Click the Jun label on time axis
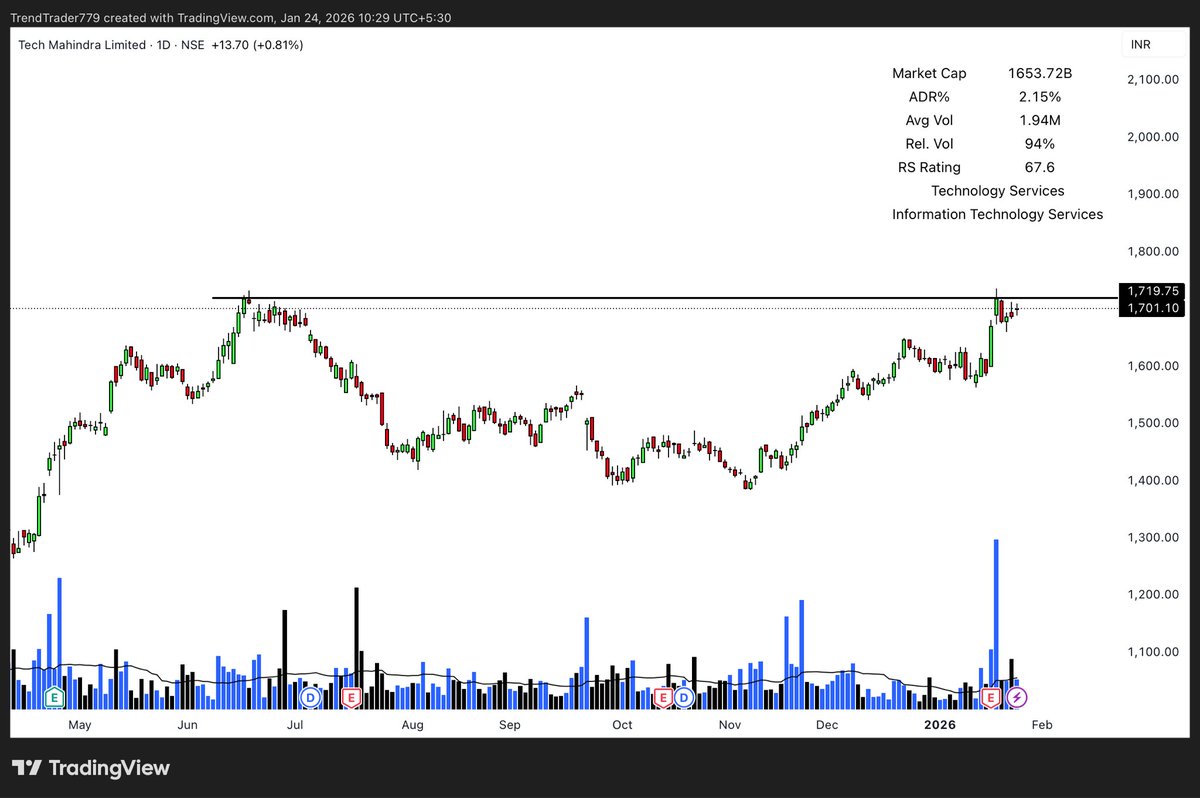1200x798 pixels. click(x=186, y=724)
